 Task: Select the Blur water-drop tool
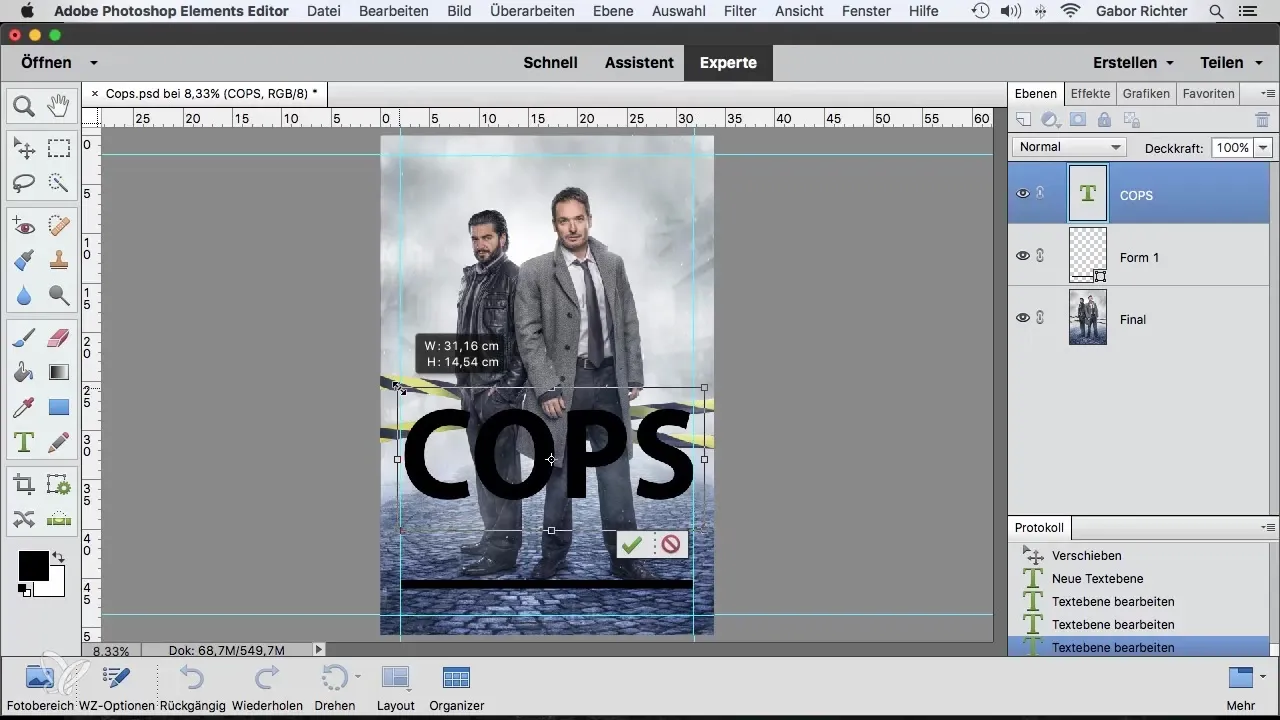coord(24,295)
